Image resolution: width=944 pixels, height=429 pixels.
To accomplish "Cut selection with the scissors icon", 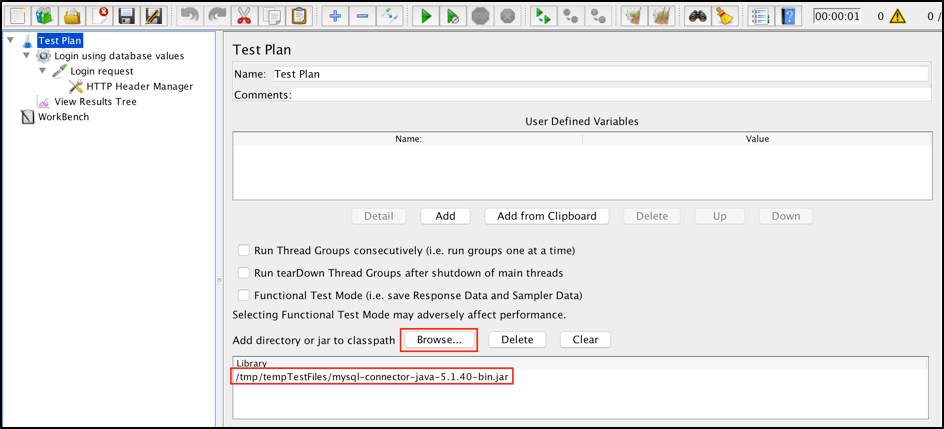I will click(x=244, y=16).
